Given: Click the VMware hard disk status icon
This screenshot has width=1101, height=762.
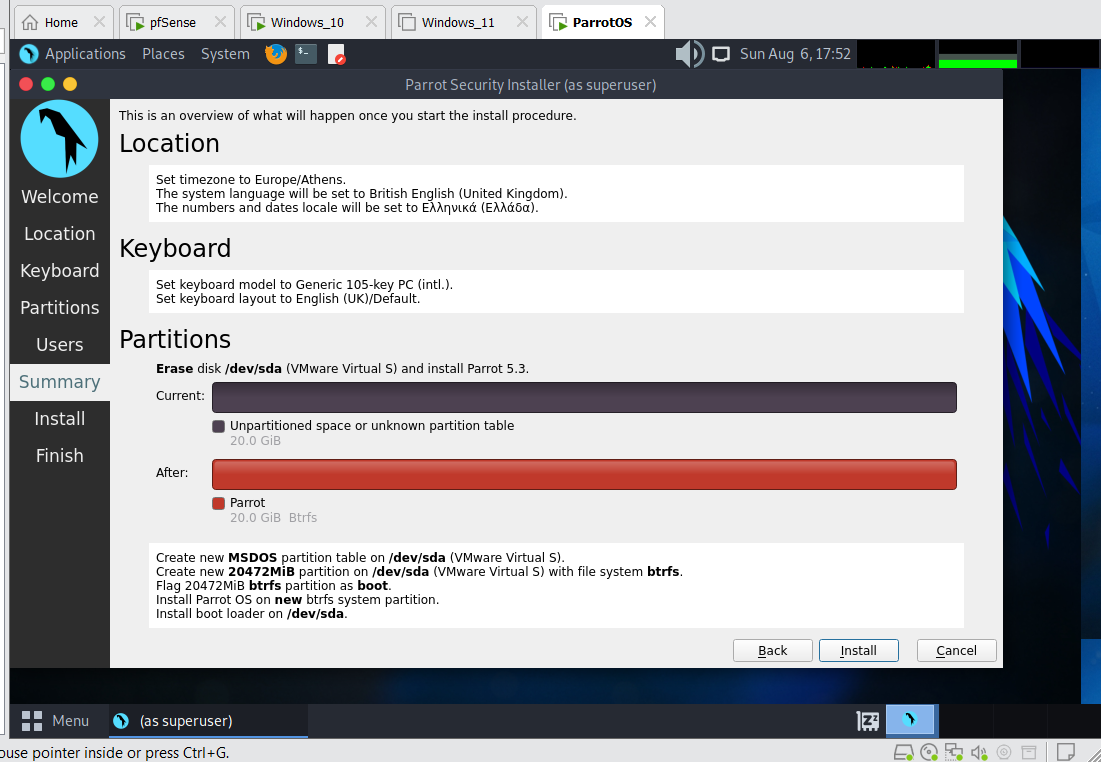Looking at the screenshot, I should [x=904, y=753].
